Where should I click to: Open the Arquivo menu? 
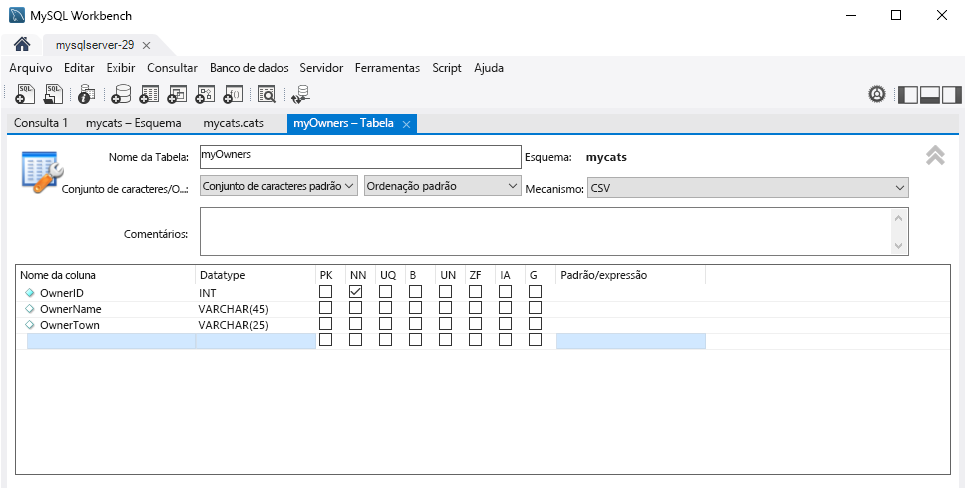pos(31,68)
